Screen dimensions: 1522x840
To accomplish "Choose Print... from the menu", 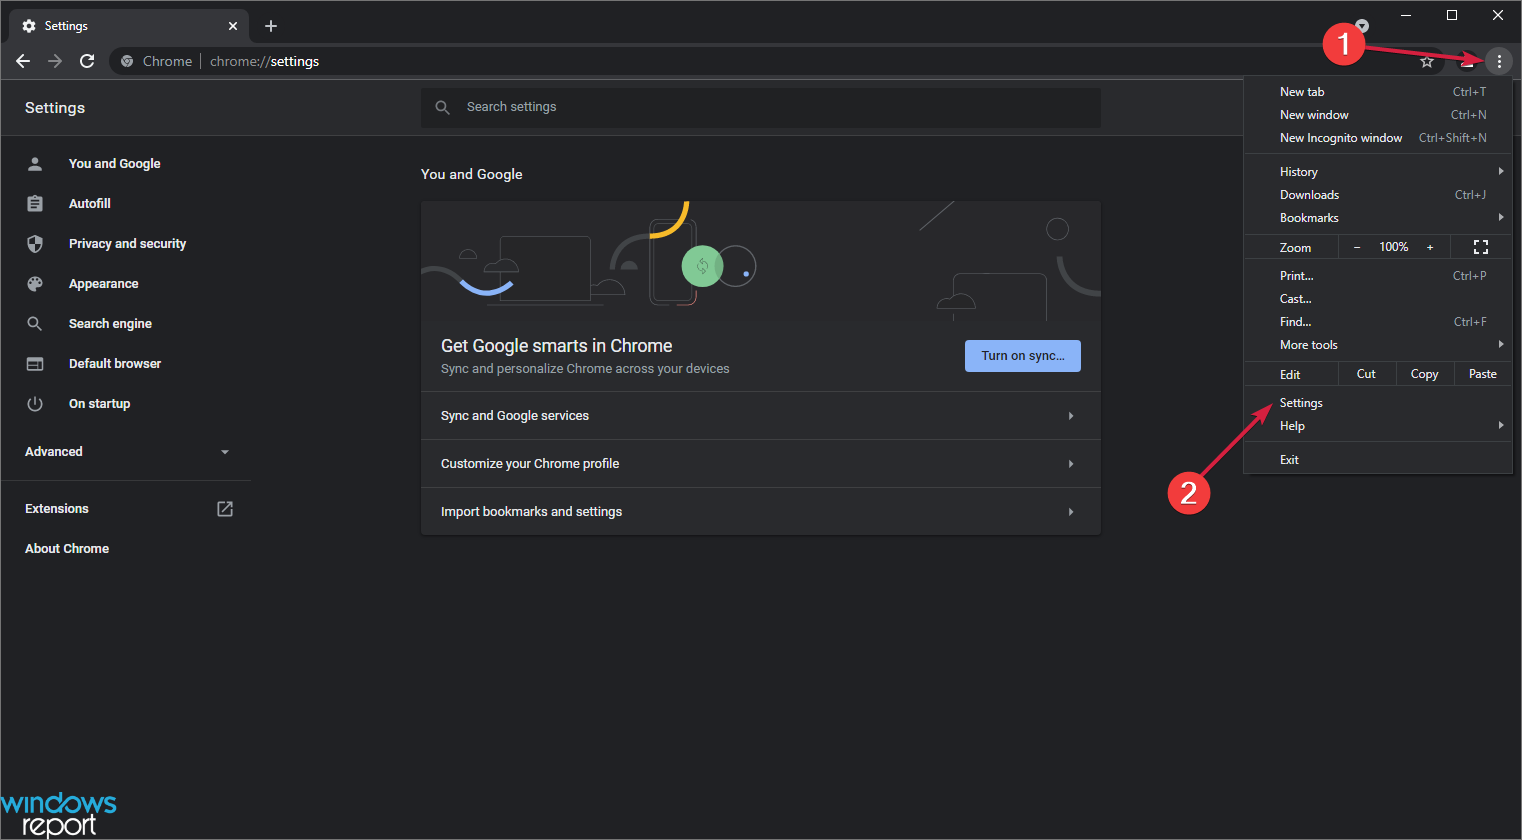I will [1378, 276].
